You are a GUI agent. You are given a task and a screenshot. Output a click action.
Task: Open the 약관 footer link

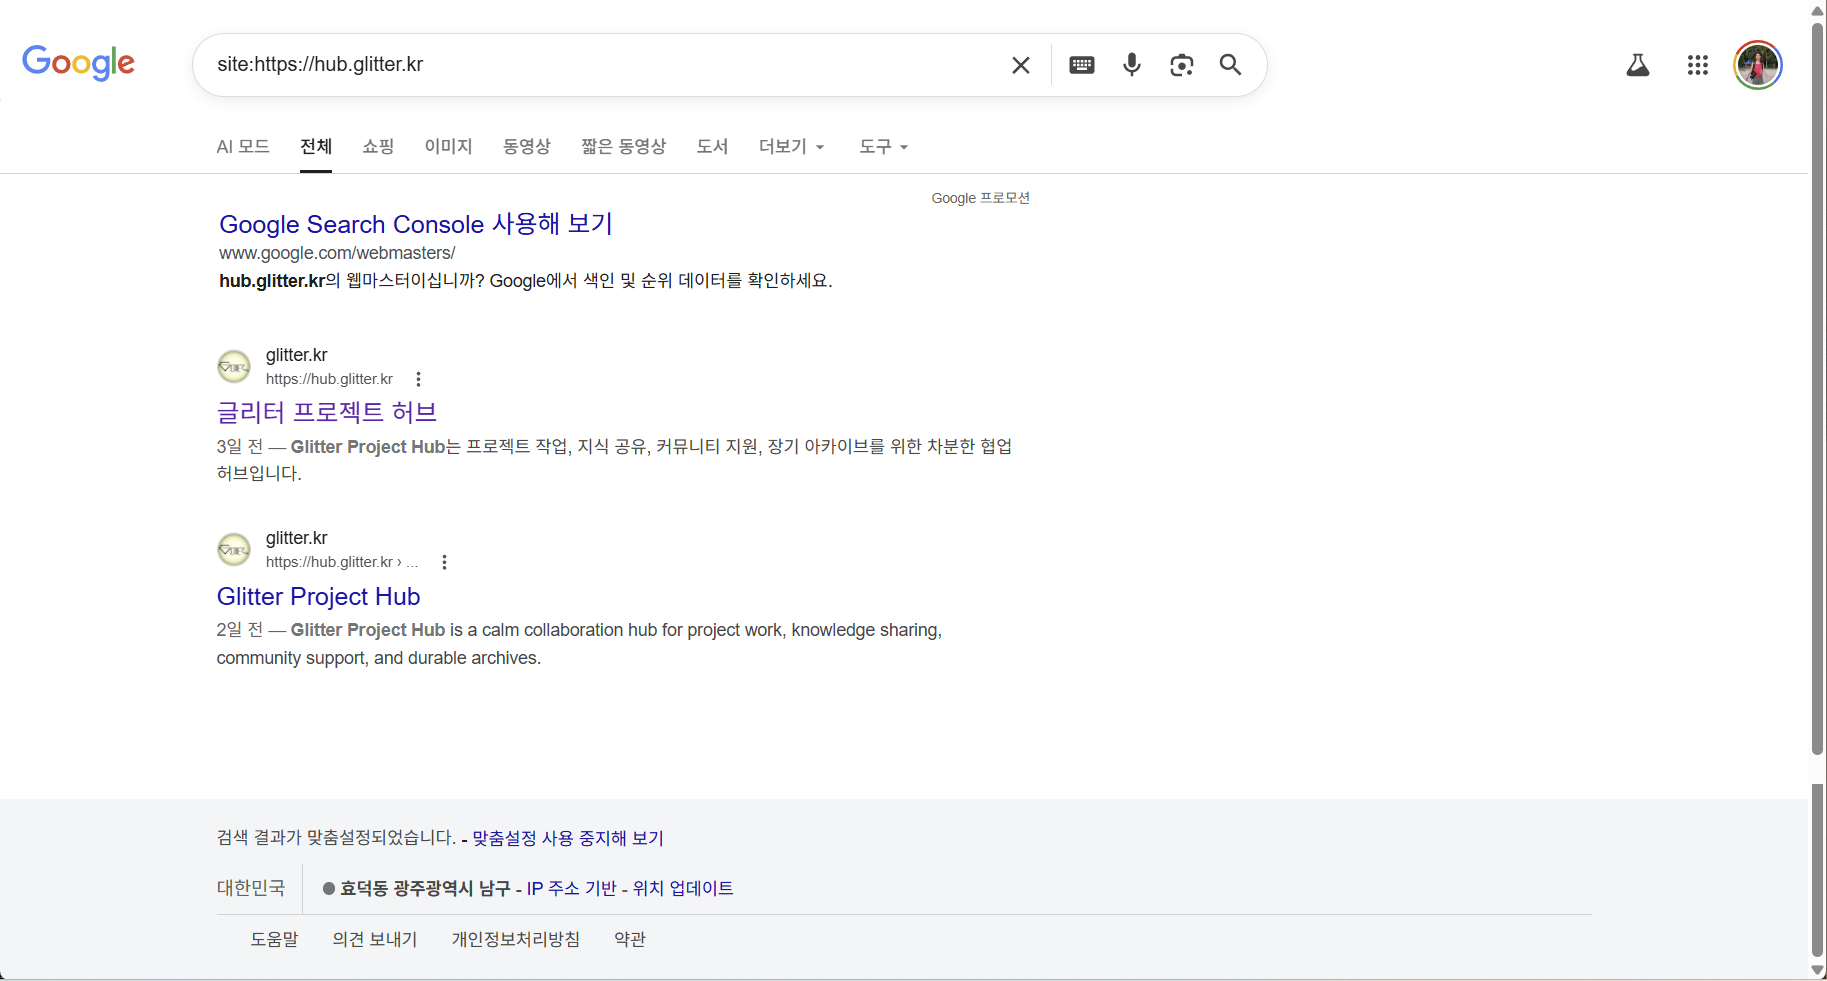pyautogui.click(x=630, y=939)
